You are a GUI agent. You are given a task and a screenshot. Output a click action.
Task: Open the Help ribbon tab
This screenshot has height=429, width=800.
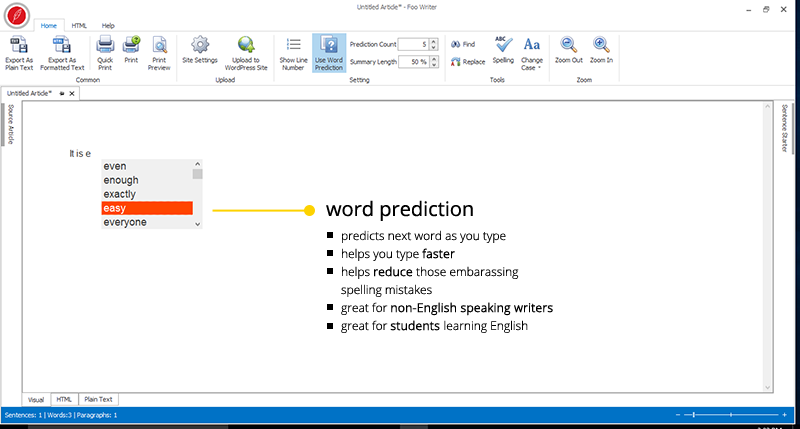[108, 25]
